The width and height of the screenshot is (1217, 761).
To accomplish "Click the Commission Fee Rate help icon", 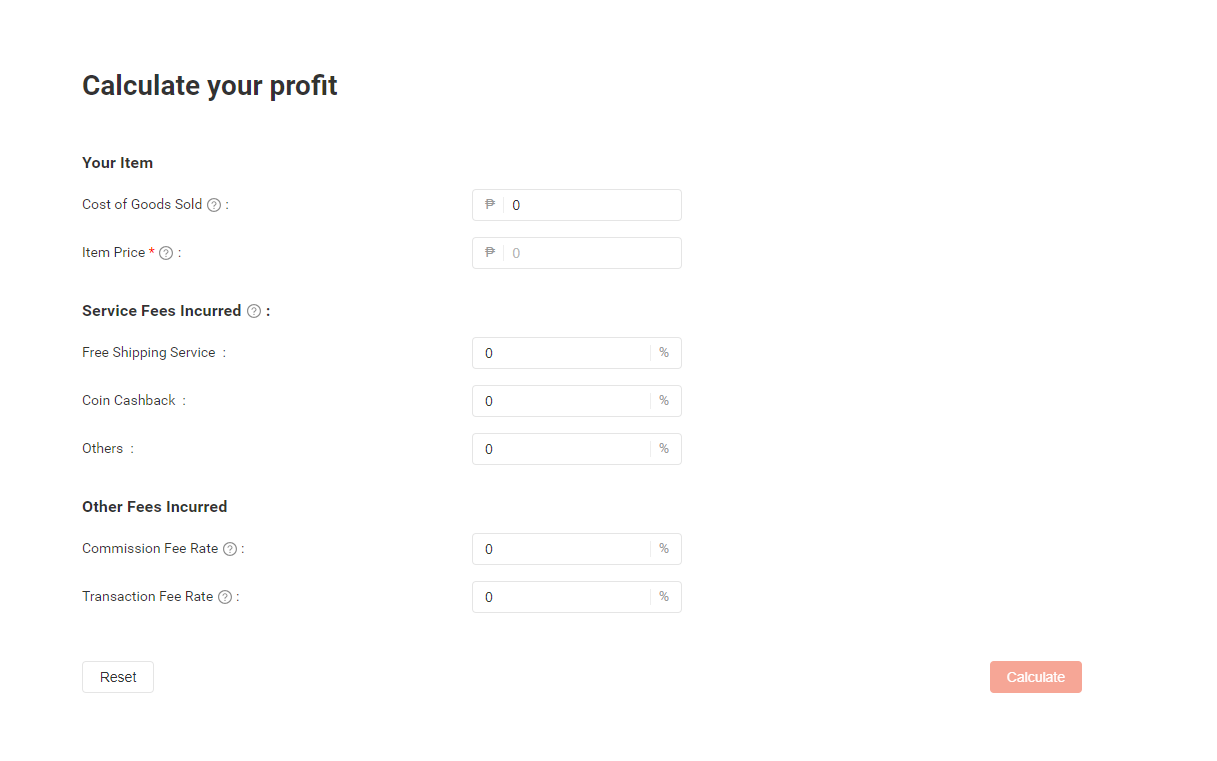I will click(230, 549).
